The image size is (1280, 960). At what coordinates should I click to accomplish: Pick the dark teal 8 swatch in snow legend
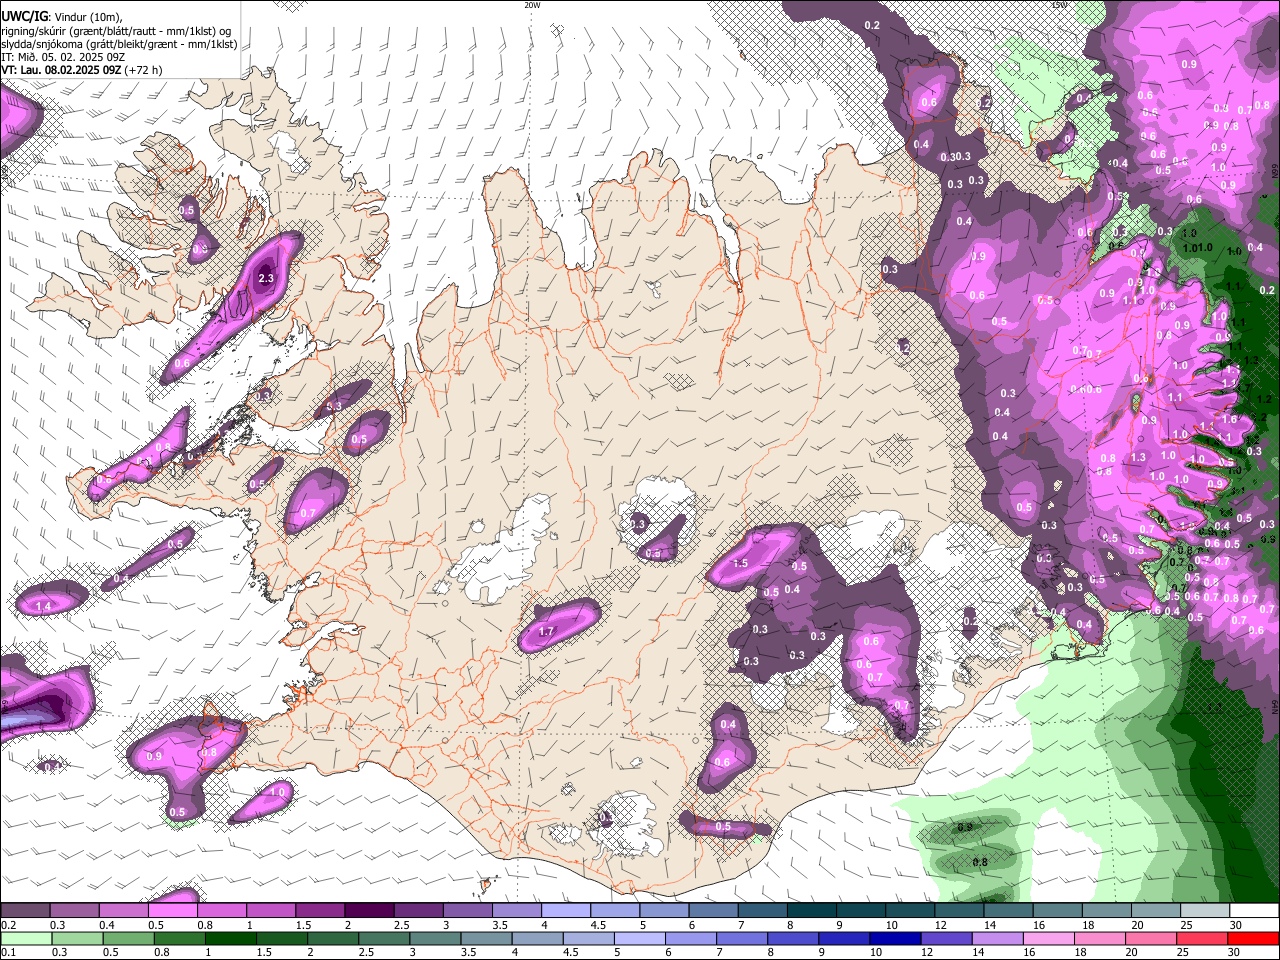810,911
